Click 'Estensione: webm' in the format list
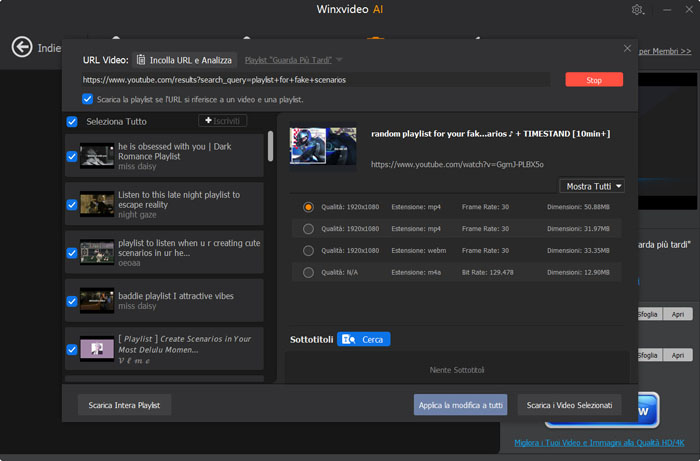The image size is (700, 461). [x=419, y=251]
